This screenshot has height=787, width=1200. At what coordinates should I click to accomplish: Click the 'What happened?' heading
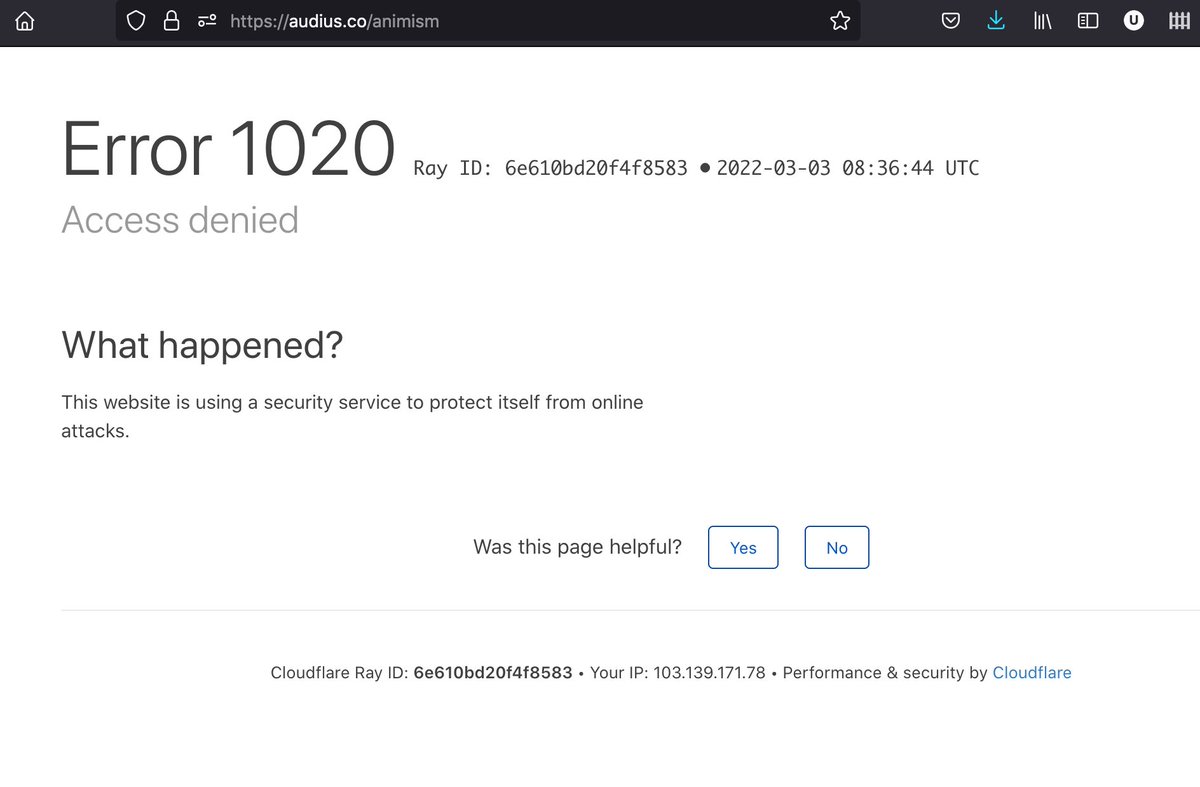[202, 346]
